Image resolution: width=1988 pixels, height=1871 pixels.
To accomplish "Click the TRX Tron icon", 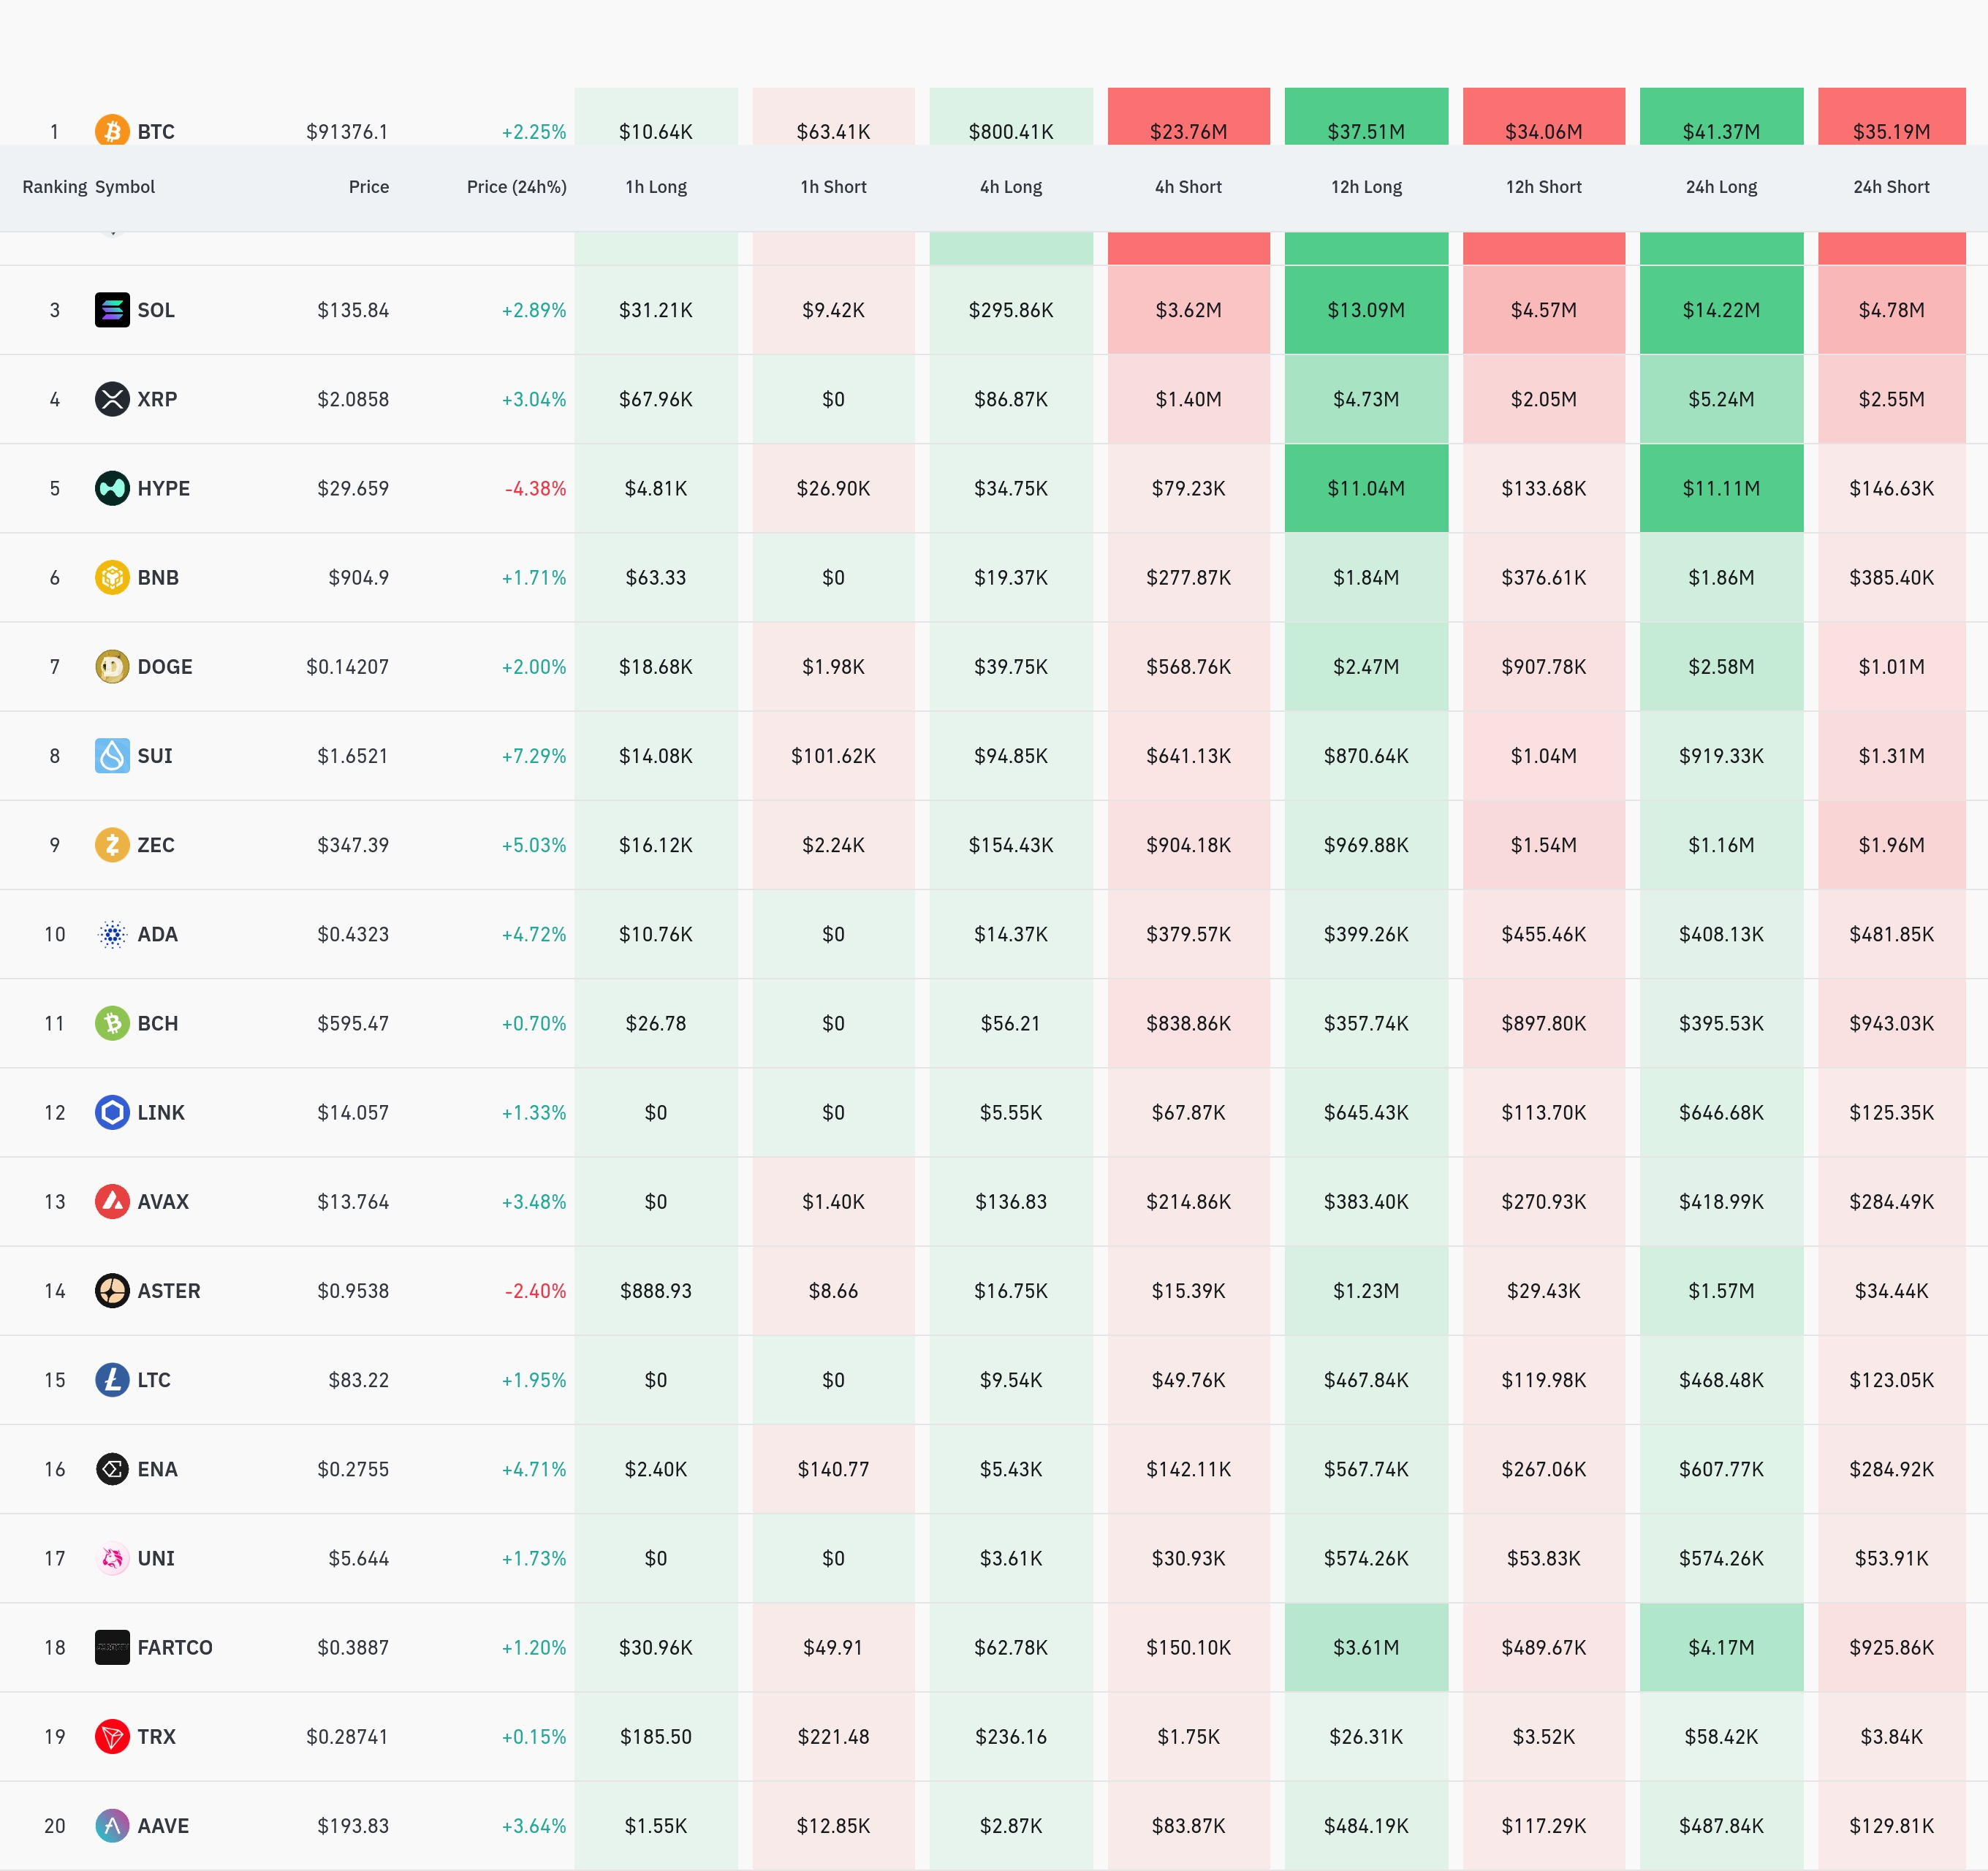I will 112,1736.
